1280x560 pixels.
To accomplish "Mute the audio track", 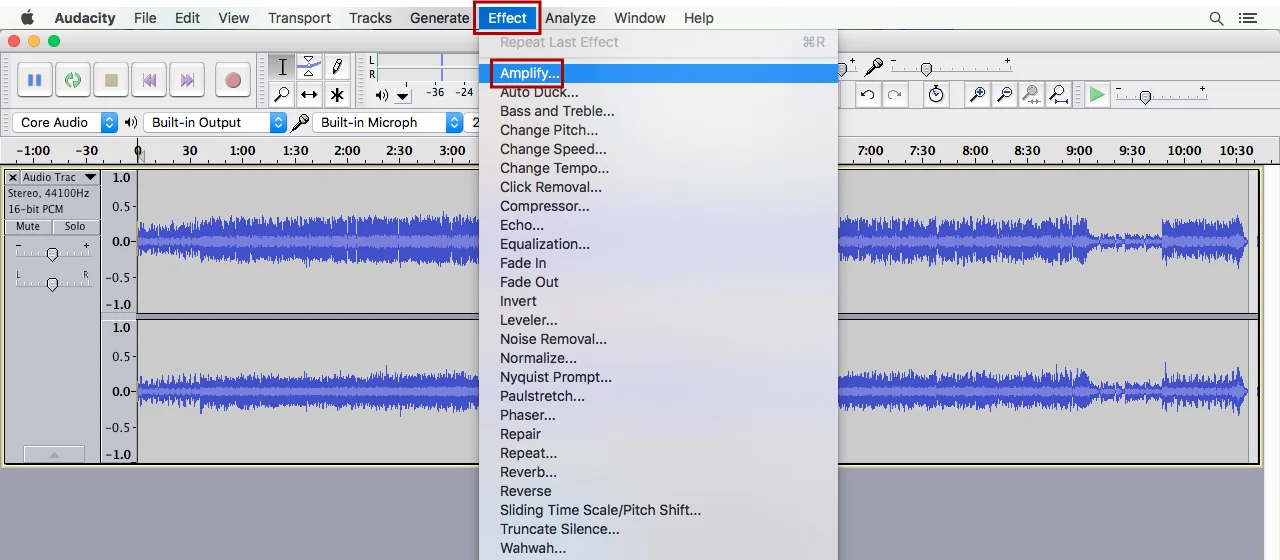I will click(28, 226).
